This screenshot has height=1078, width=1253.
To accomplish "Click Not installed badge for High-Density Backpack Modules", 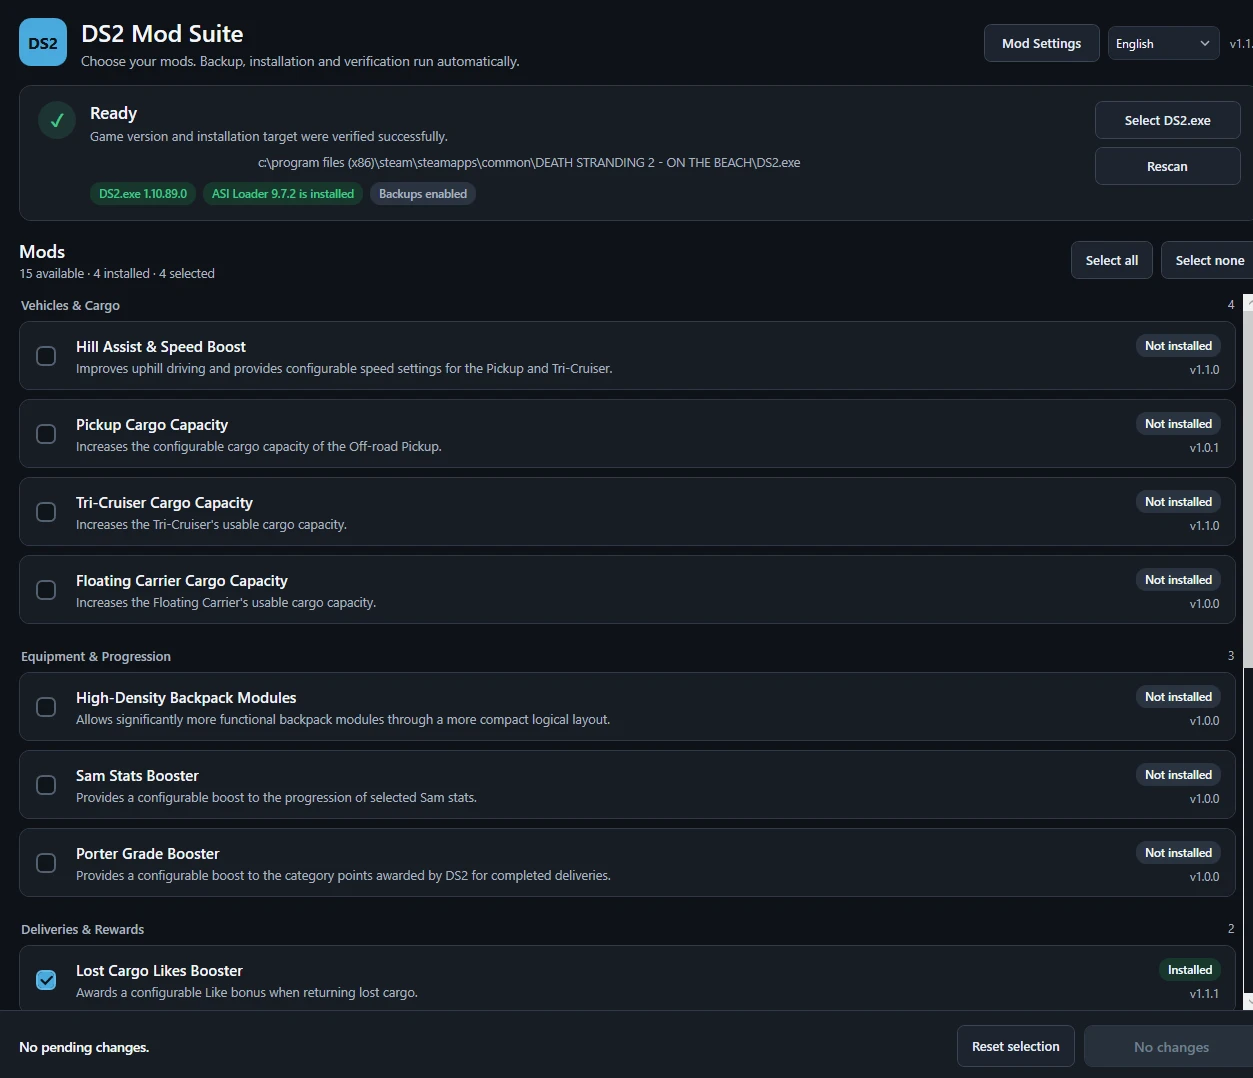I will 1178,697.
